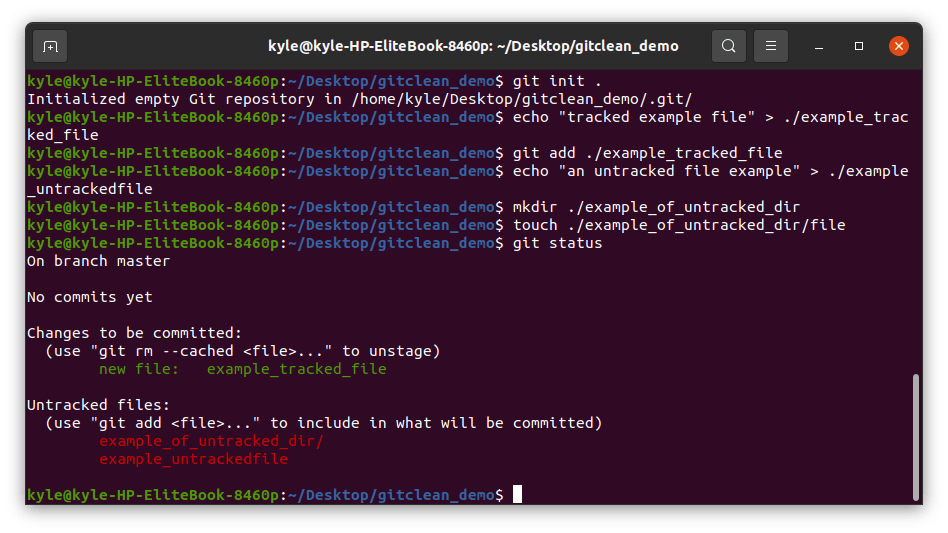
Task: Minimize the terminal window
Action: (819, 47)
